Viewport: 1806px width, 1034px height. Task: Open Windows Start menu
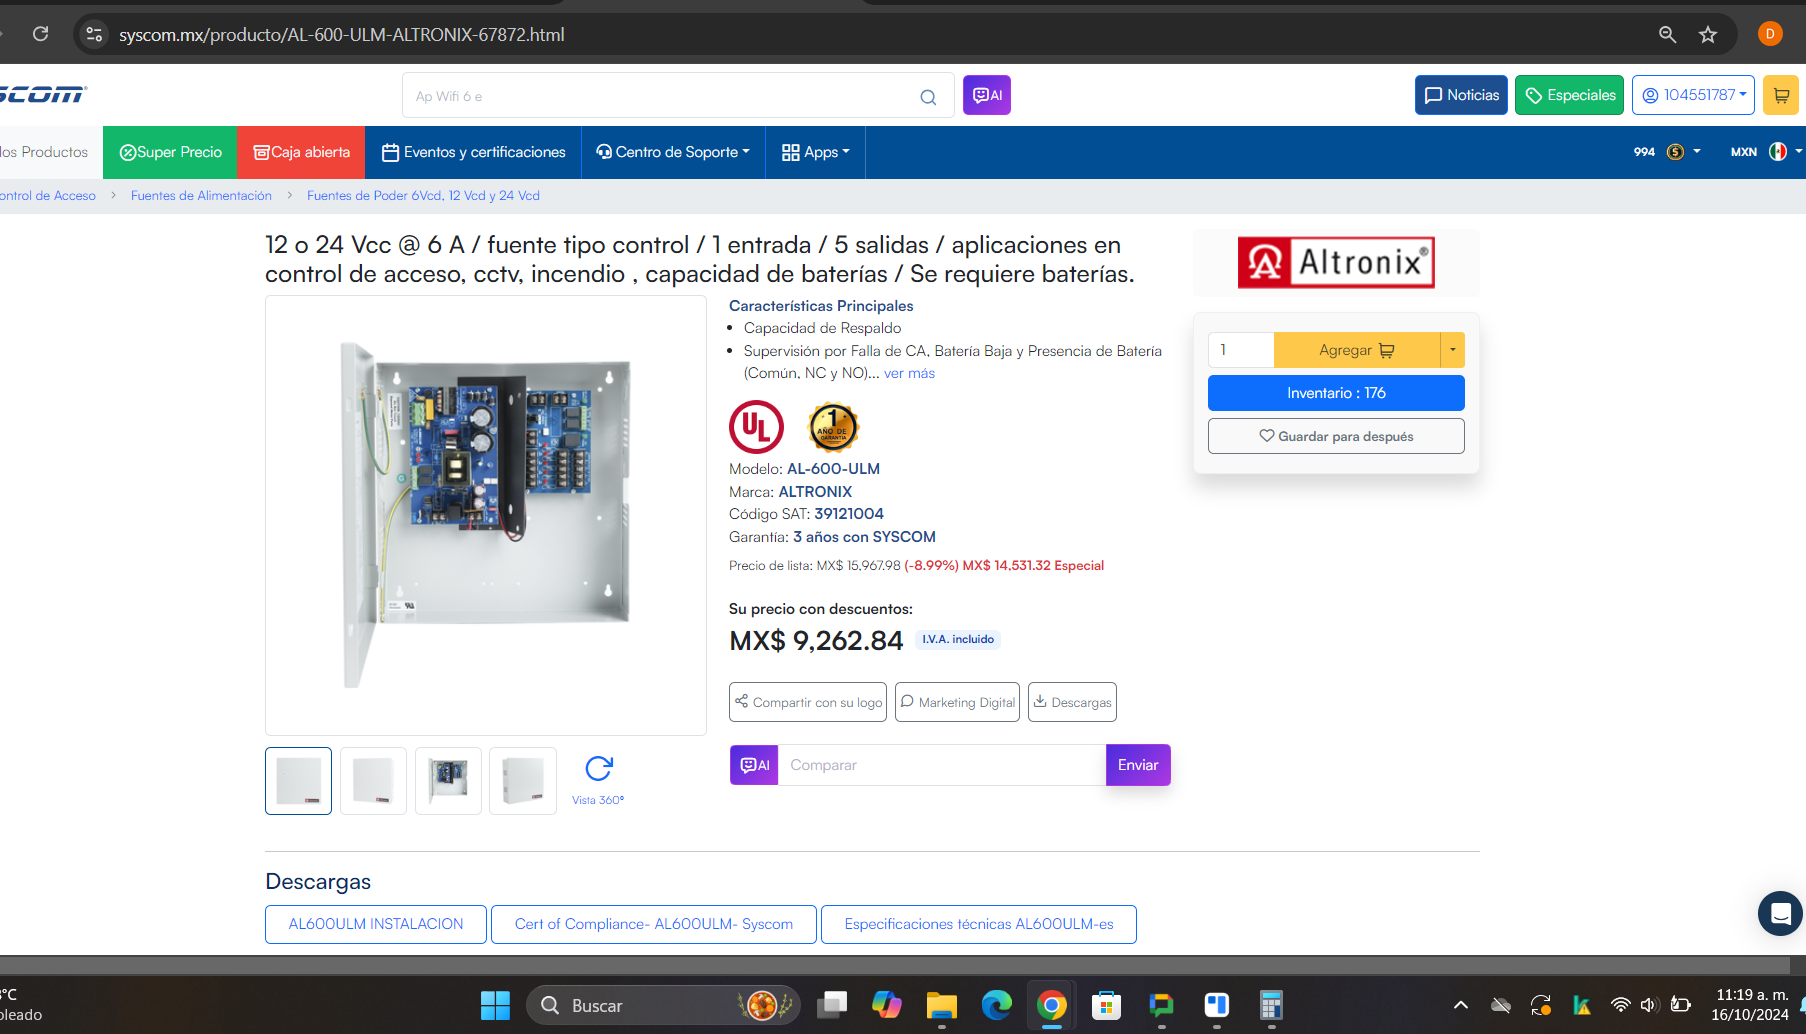coord(495,1005)
